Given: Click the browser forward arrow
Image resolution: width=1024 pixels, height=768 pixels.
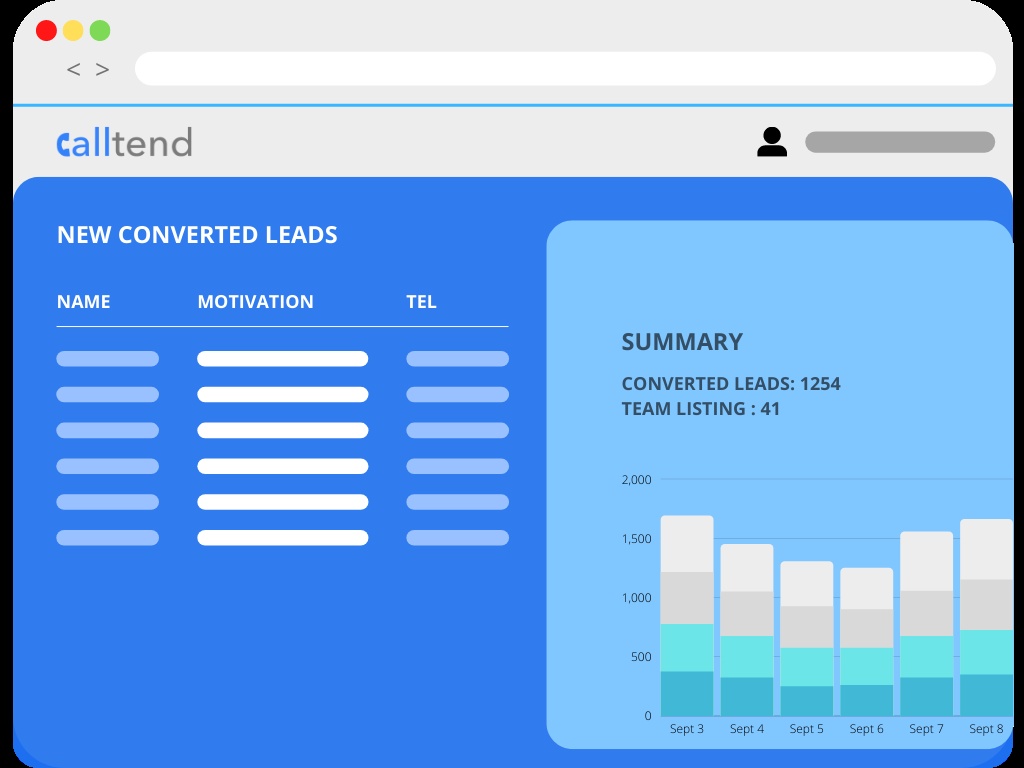Looking at the screenshot, I should (x=103, y=69).
